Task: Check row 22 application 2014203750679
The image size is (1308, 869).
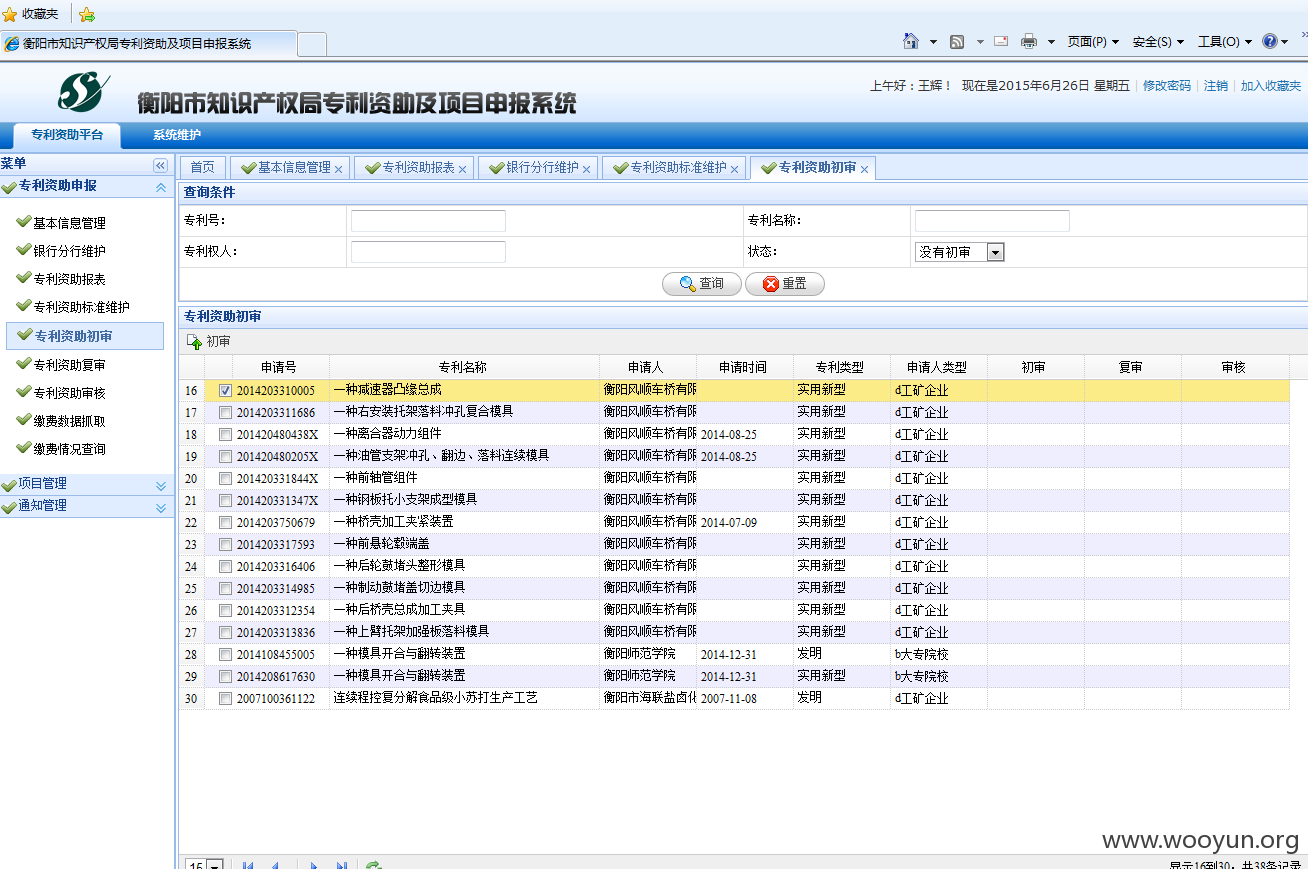Action: coord(225,522)
